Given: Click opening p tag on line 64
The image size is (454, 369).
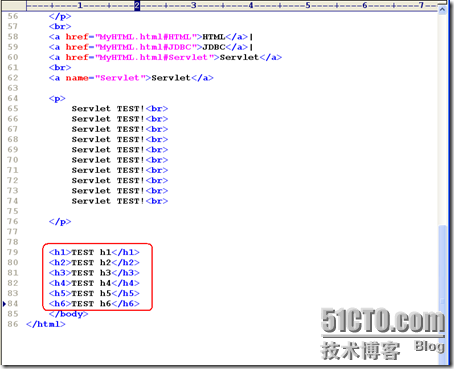Looking at the screenshot, I should 57,99.
